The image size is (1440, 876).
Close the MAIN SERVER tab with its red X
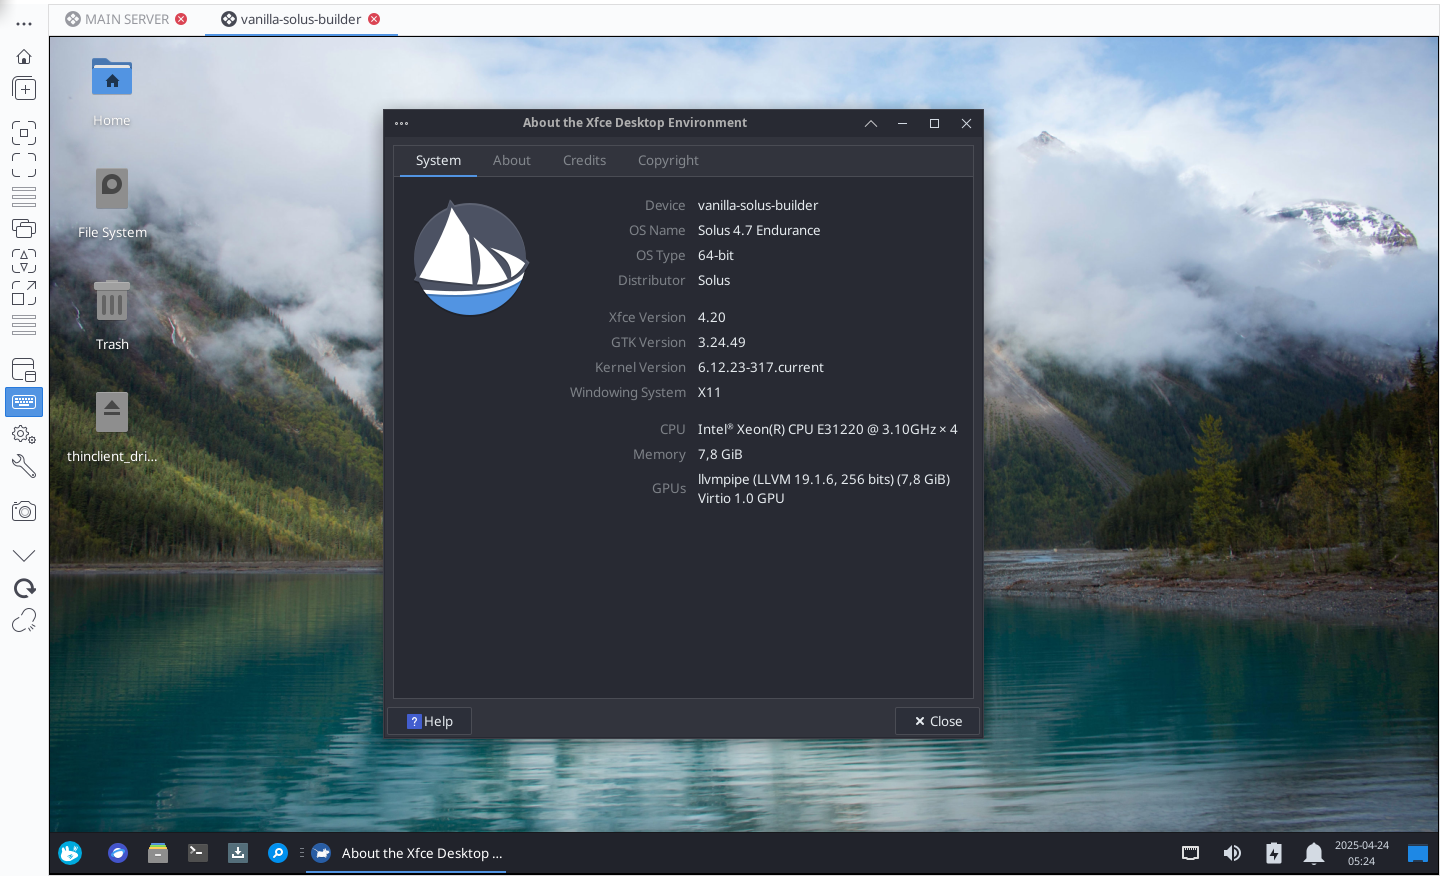[x=181, y=19]
